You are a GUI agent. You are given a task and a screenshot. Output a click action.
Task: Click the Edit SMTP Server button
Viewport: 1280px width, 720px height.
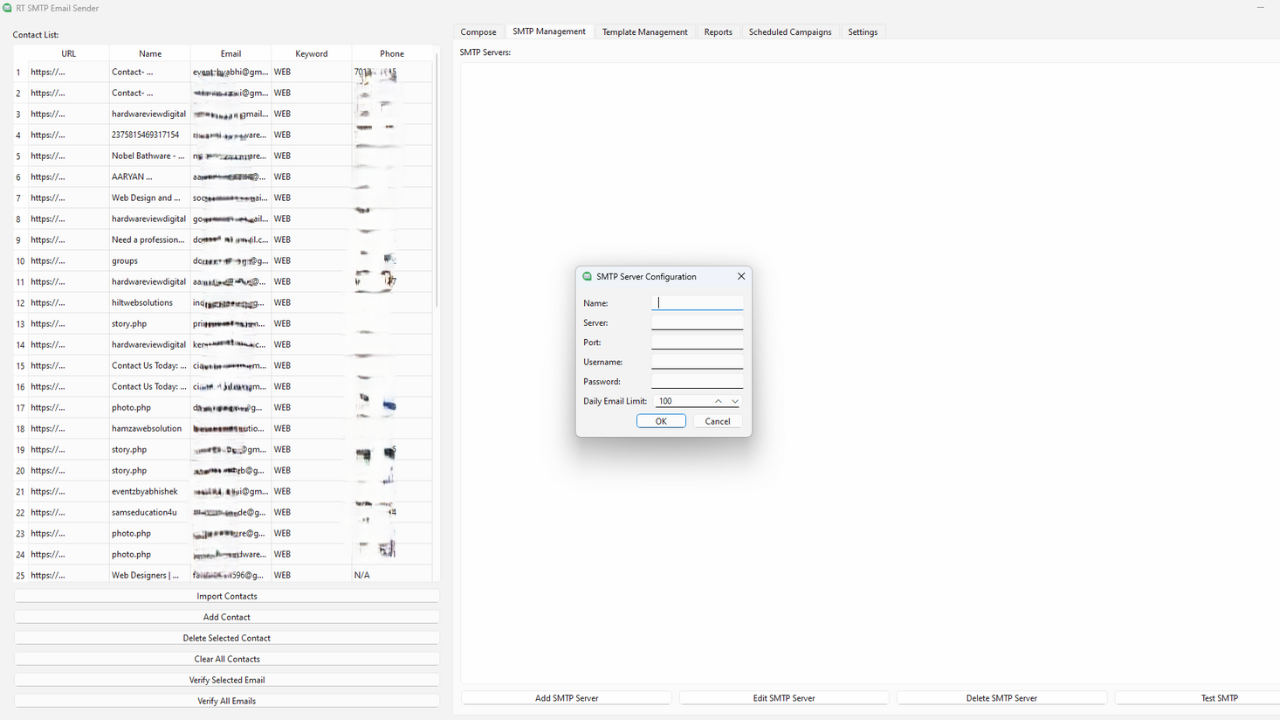tap(784, 697)
